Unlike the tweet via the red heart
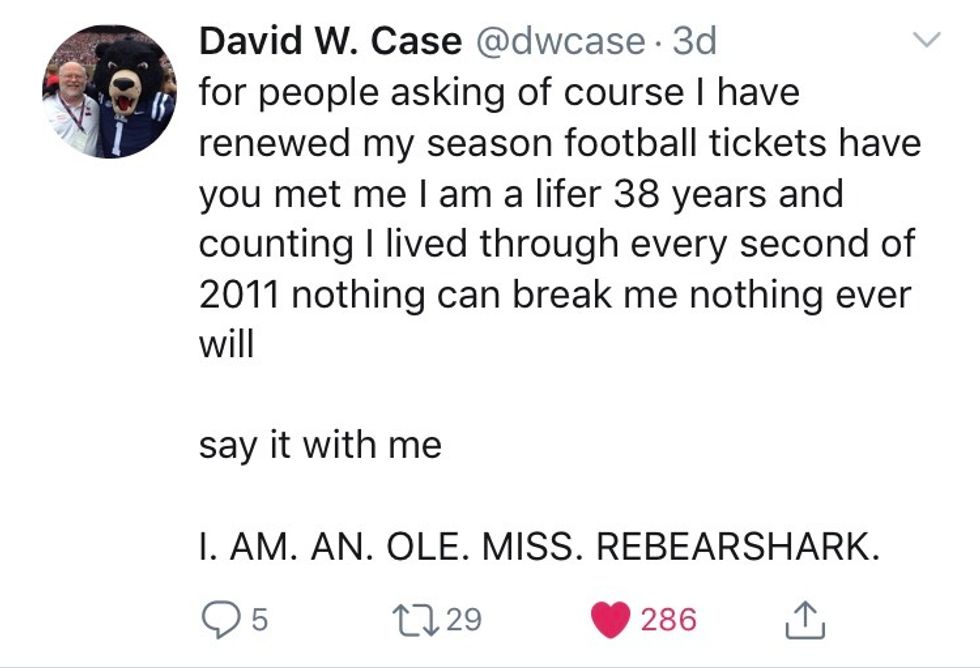980x668 pixels. coord(612,621)
